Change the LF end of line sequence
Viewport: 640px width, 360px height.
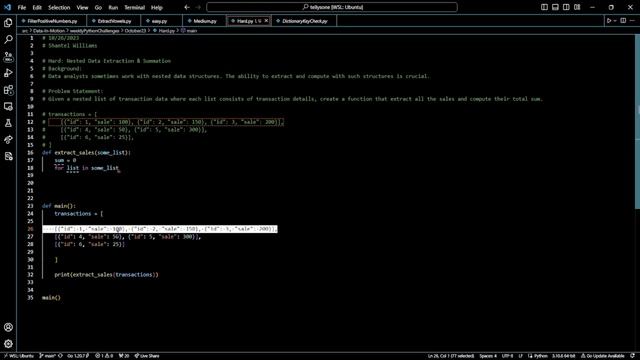pos(520,356)
